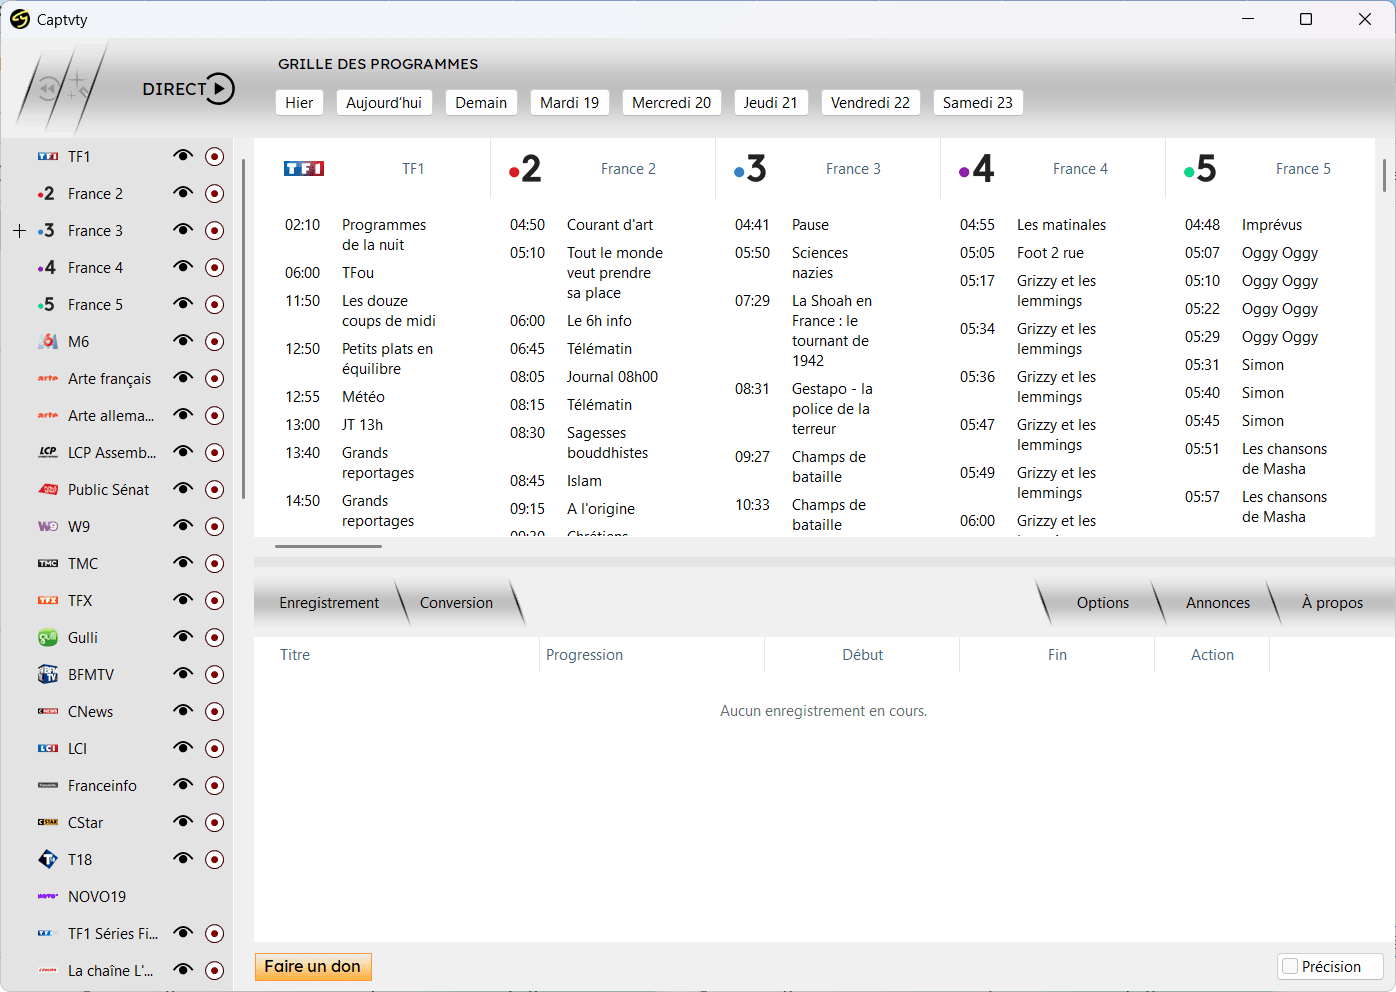Watch TF1 live via eye icon

[x=182, y=156]
